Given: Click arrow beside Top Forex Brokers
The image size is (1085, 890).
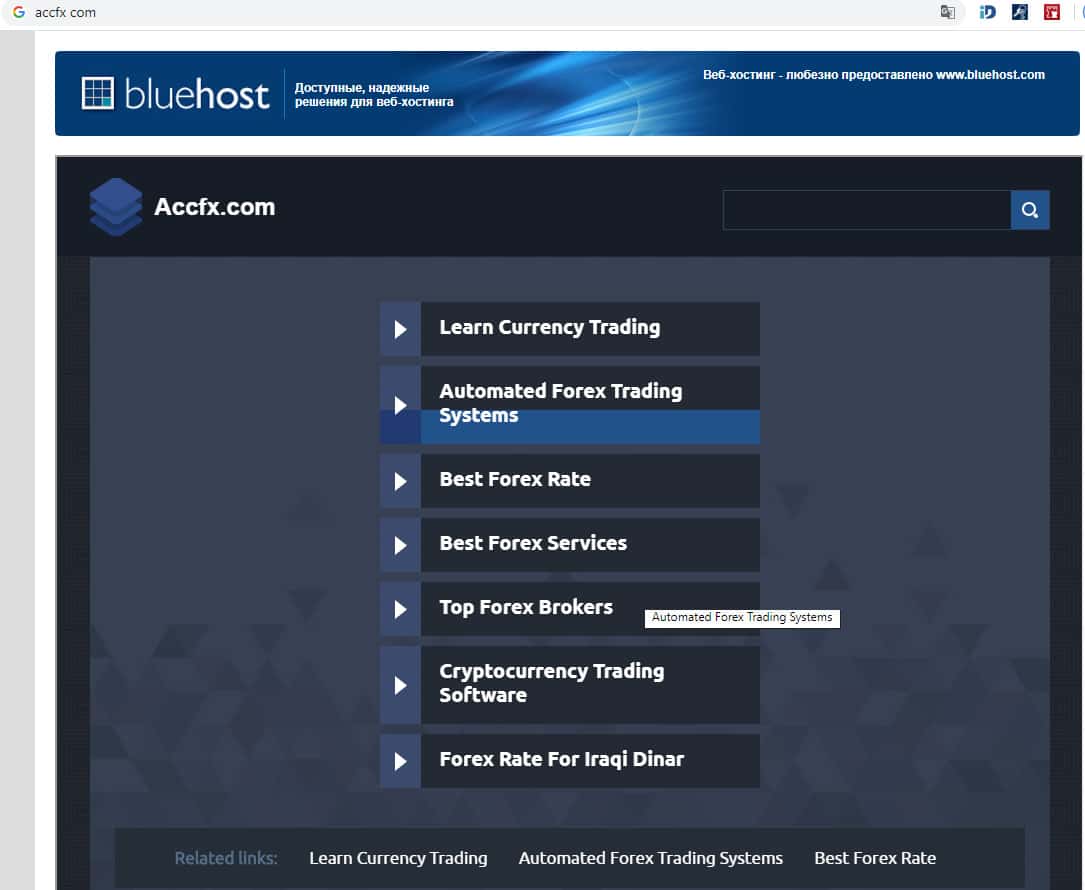Looking at the screenshot, I should click(400, 609).
